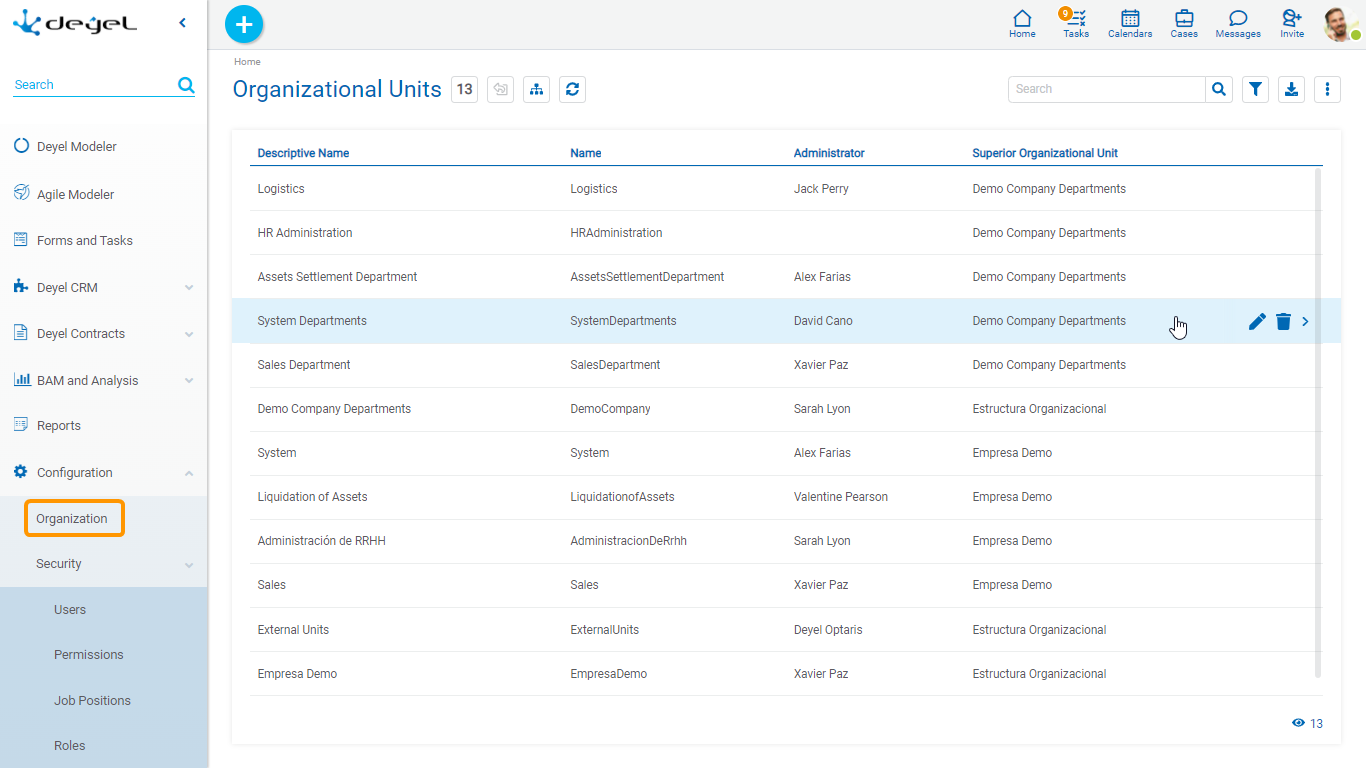The image size is (1366, 768).
Task: Refresh the Organizational Units list
Action: click(572, 89)
